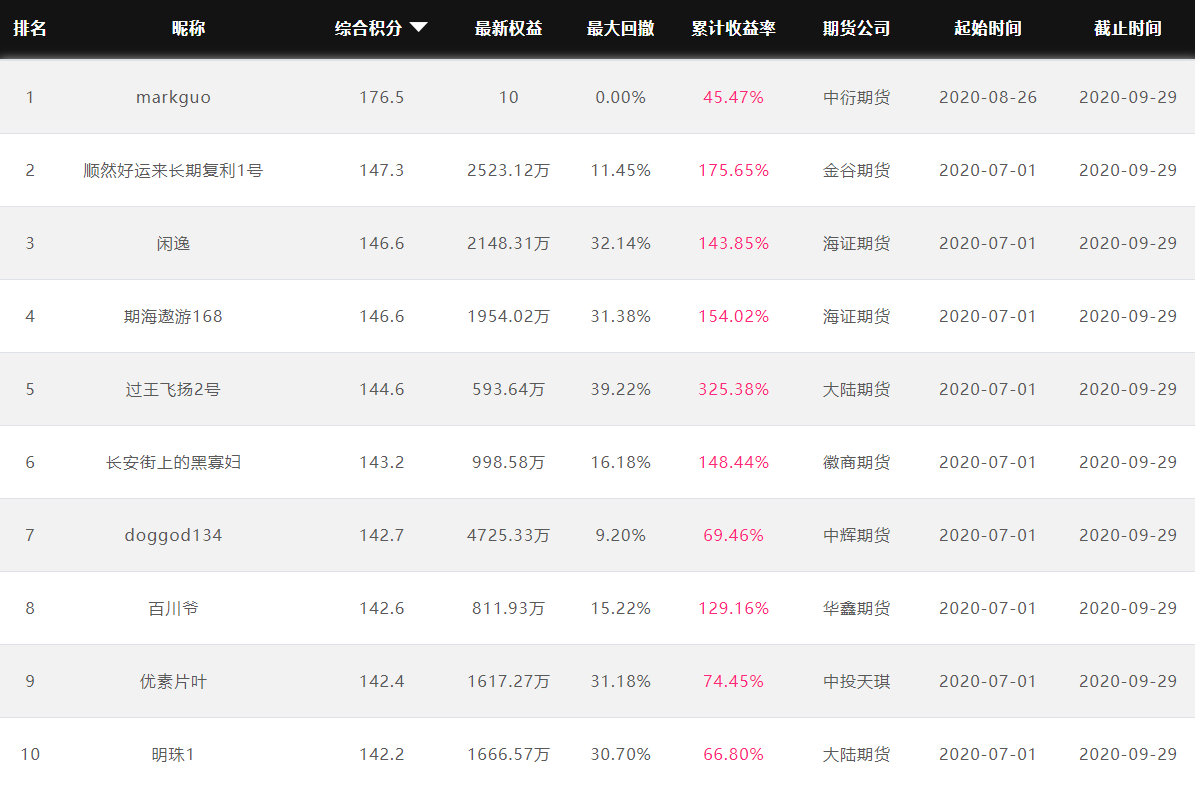This screenshot has width=1195, height=785.
Task: Click company 中衍期货
Action: [x=857, y=98]
